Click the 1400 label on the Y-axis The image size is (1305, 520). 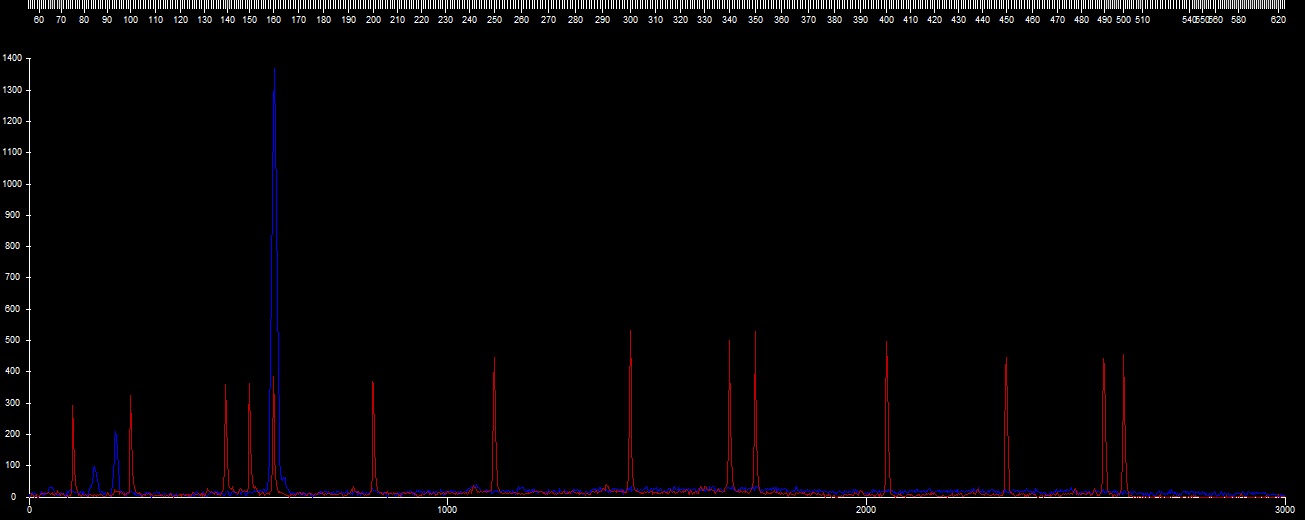click(12, 59)
